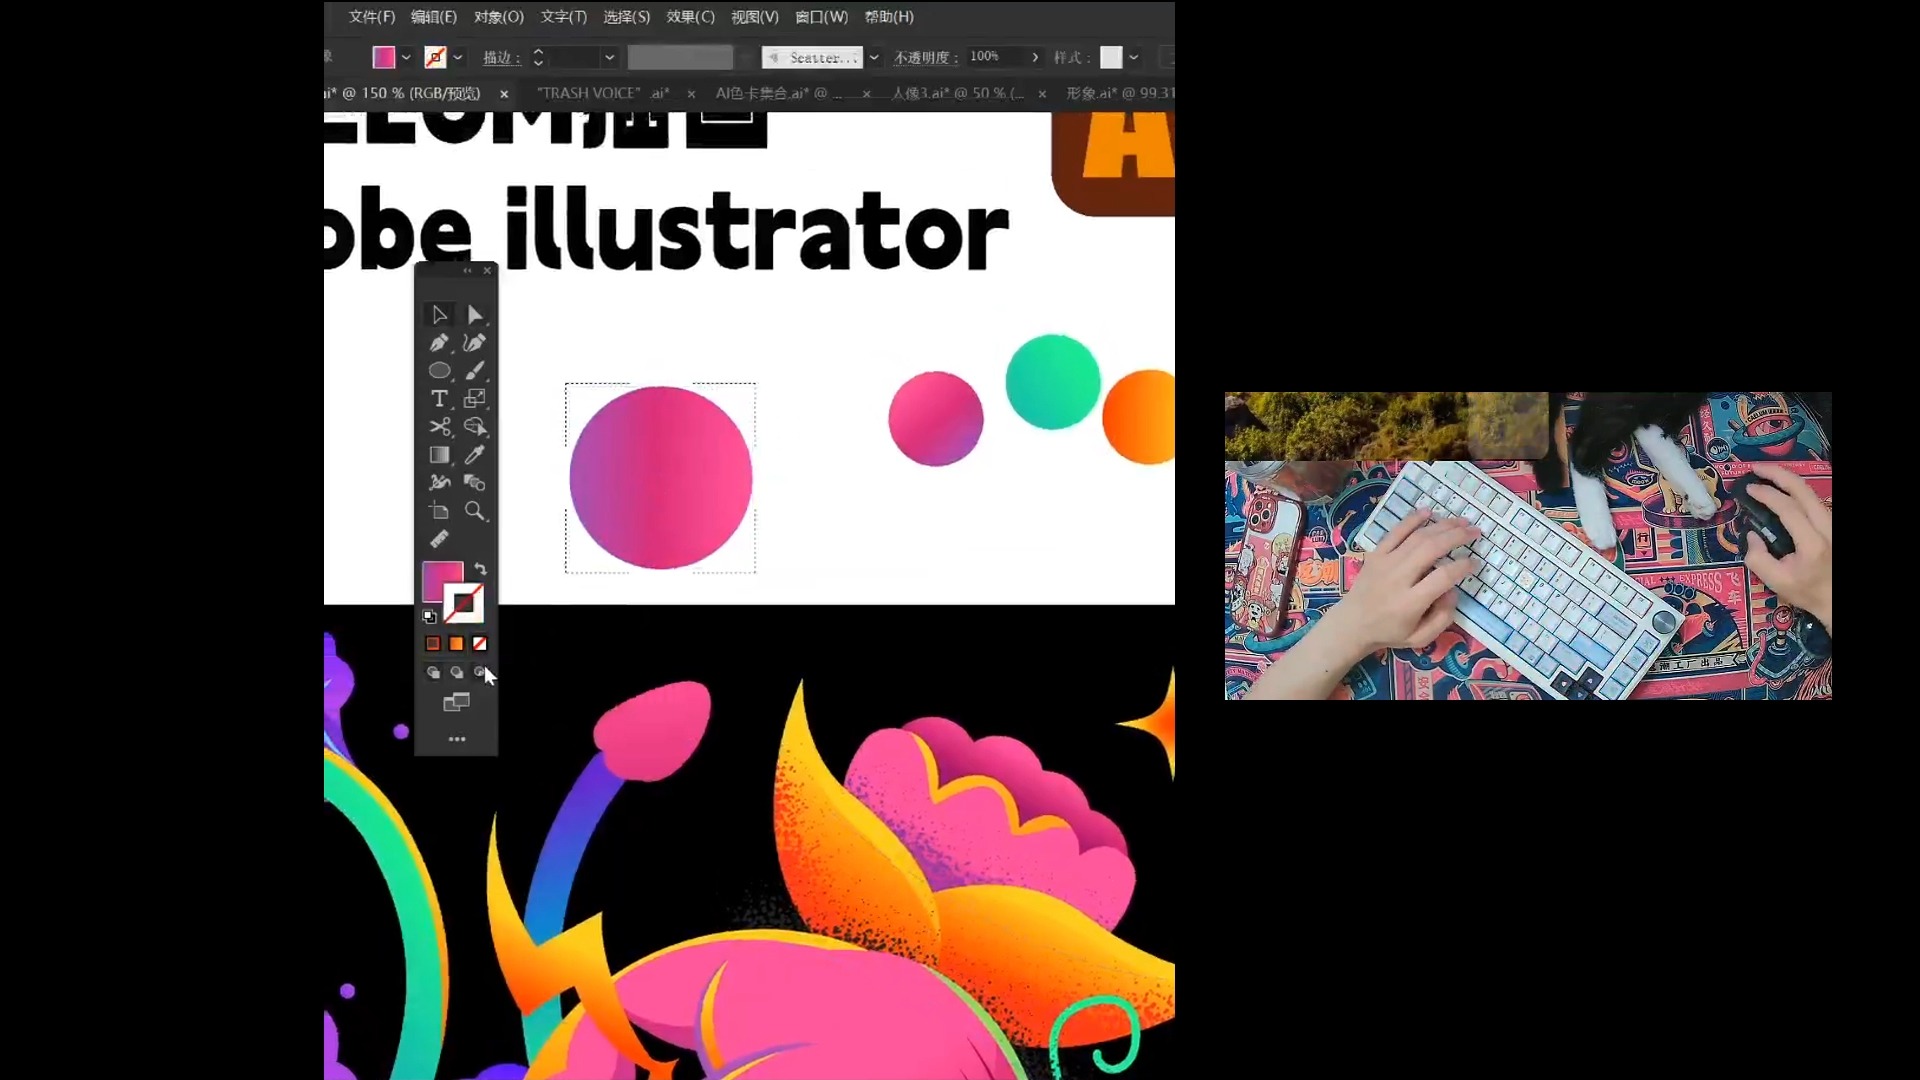Click the 描边 stroke label link
The image size is (1920, 1080).
point(501,58)
